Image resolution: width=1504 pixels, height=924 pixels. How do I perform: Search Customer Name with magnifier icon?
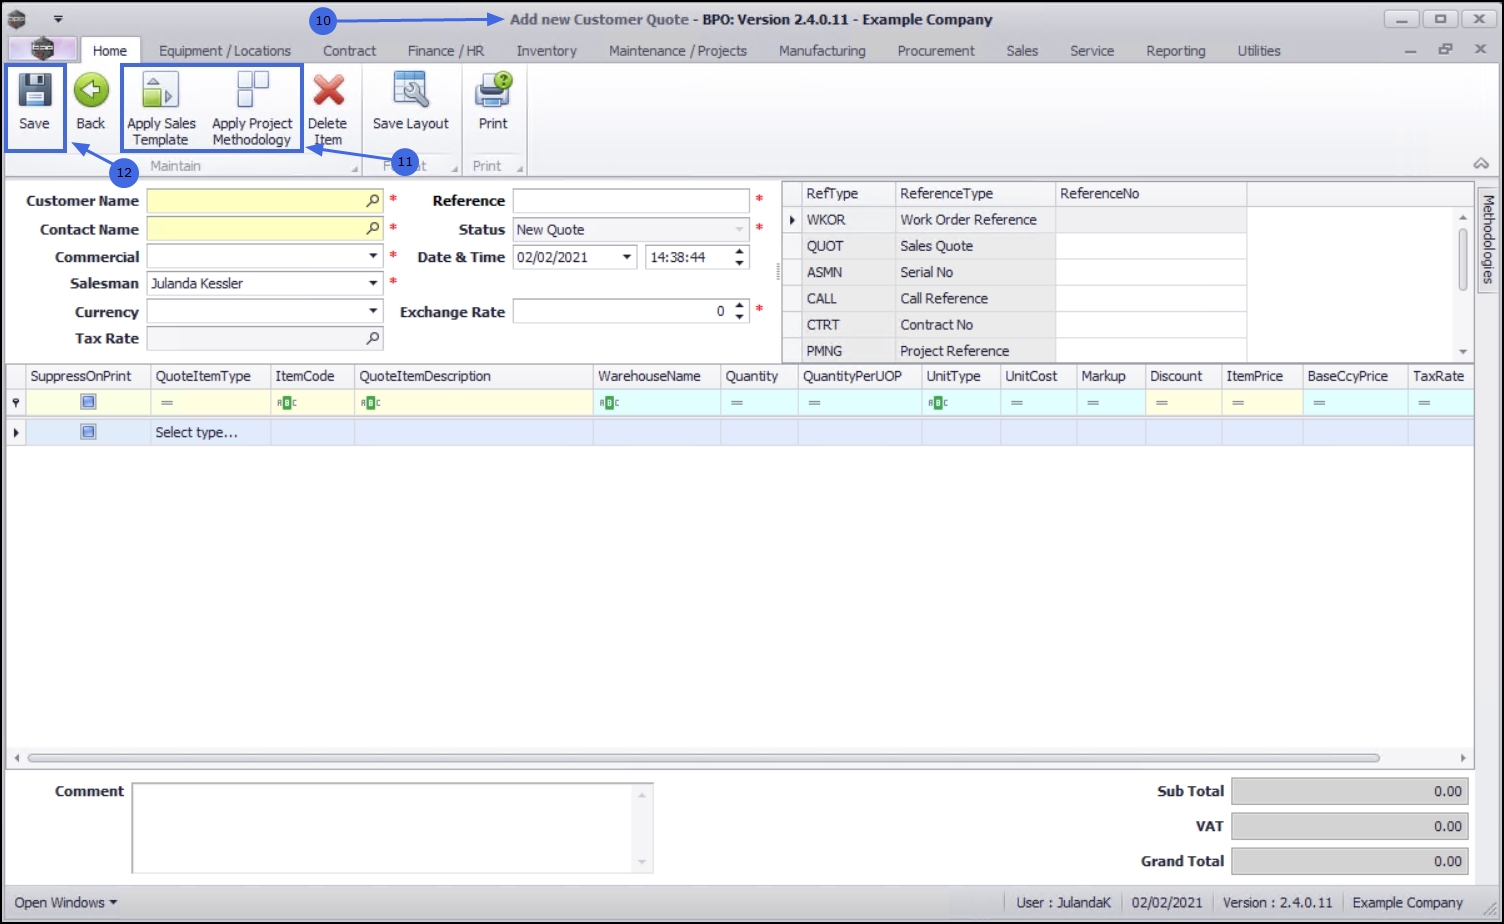373,201
